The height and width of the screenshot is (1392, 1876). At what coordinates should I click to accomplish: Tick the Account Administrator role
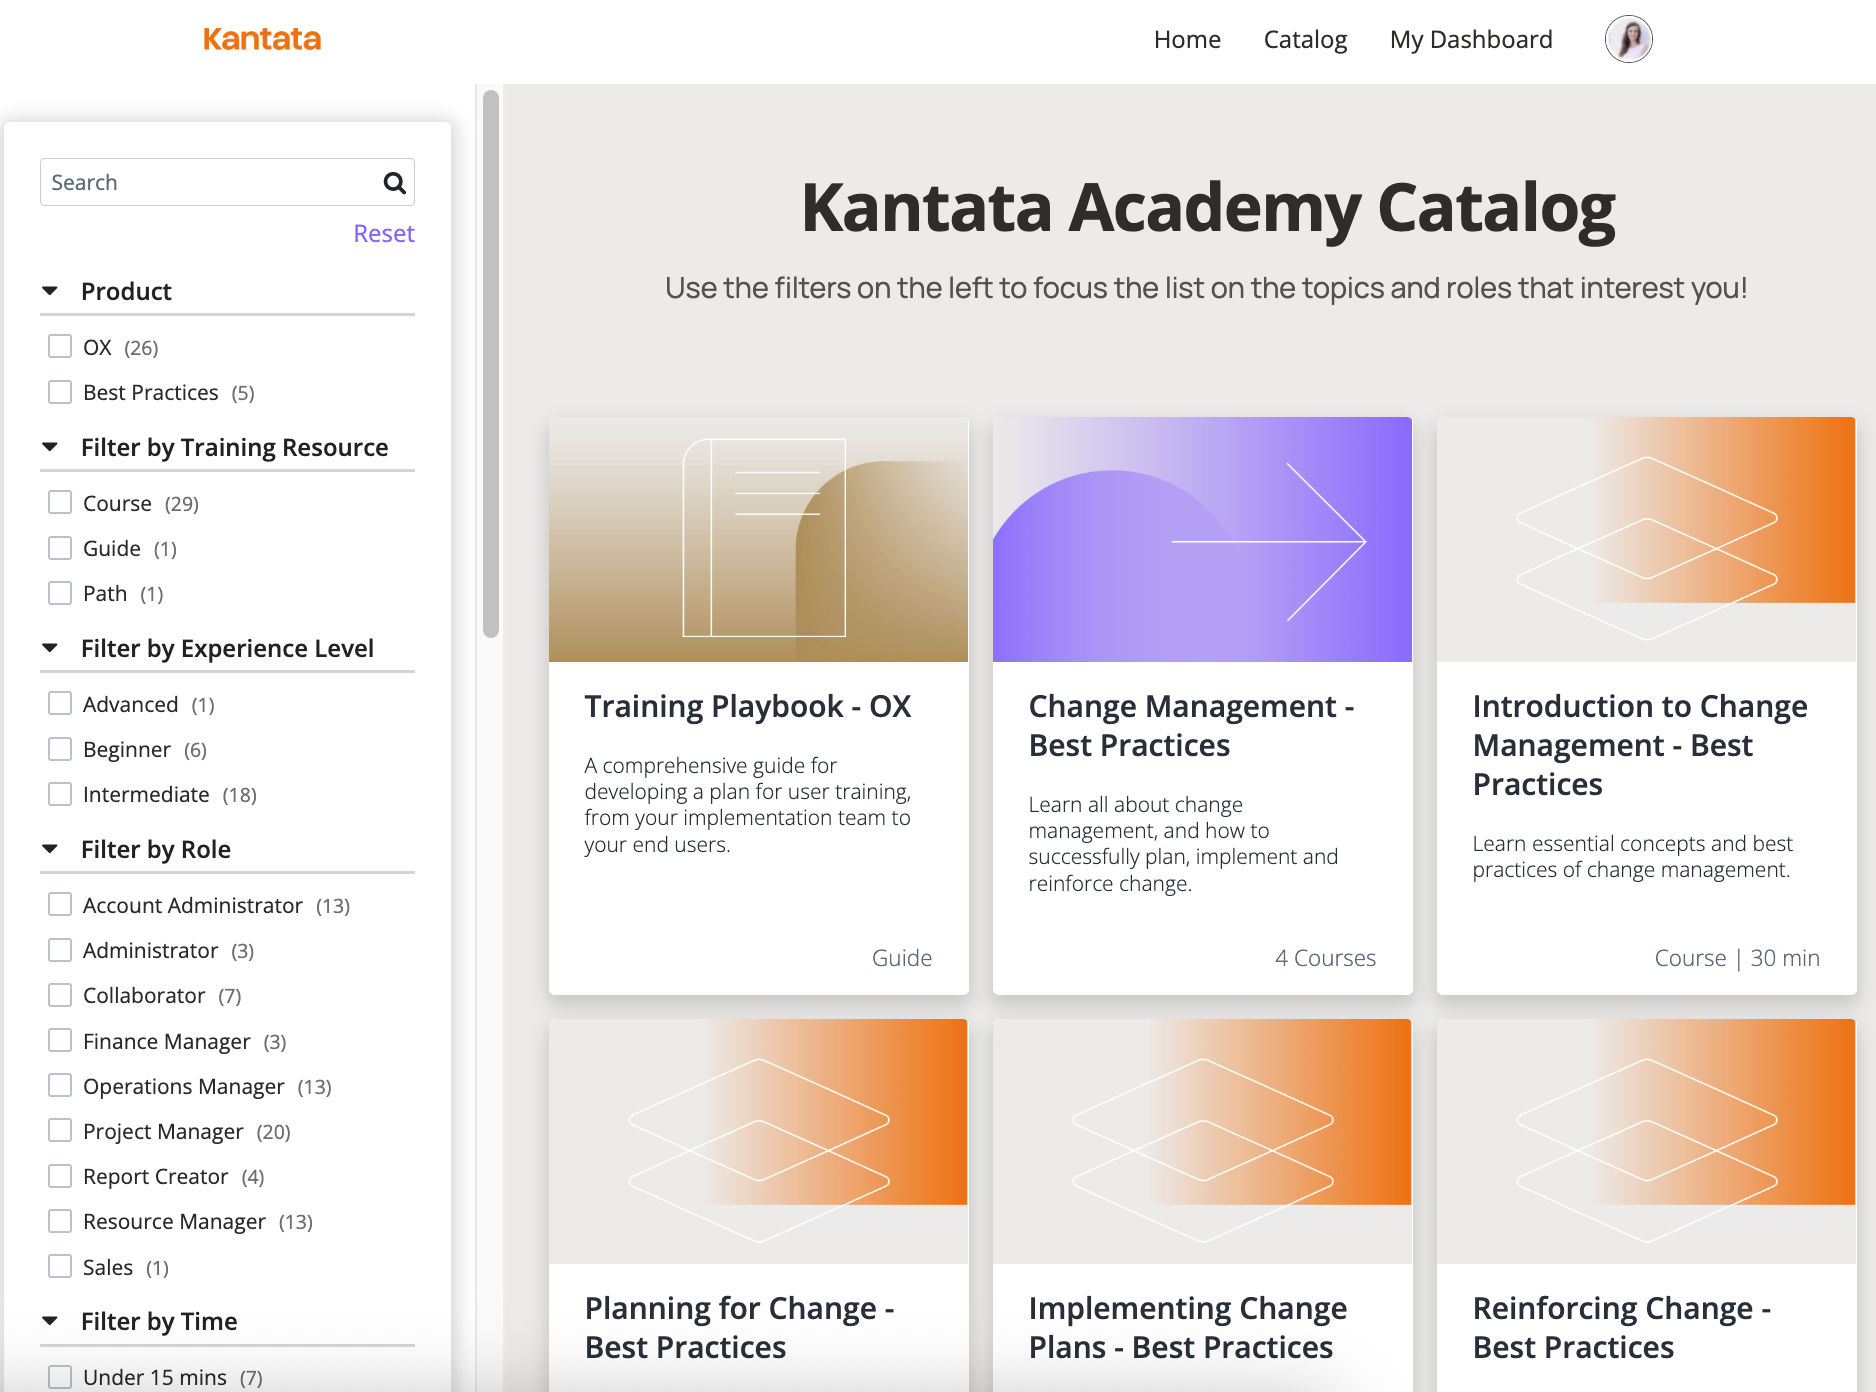tap(60, 905)
